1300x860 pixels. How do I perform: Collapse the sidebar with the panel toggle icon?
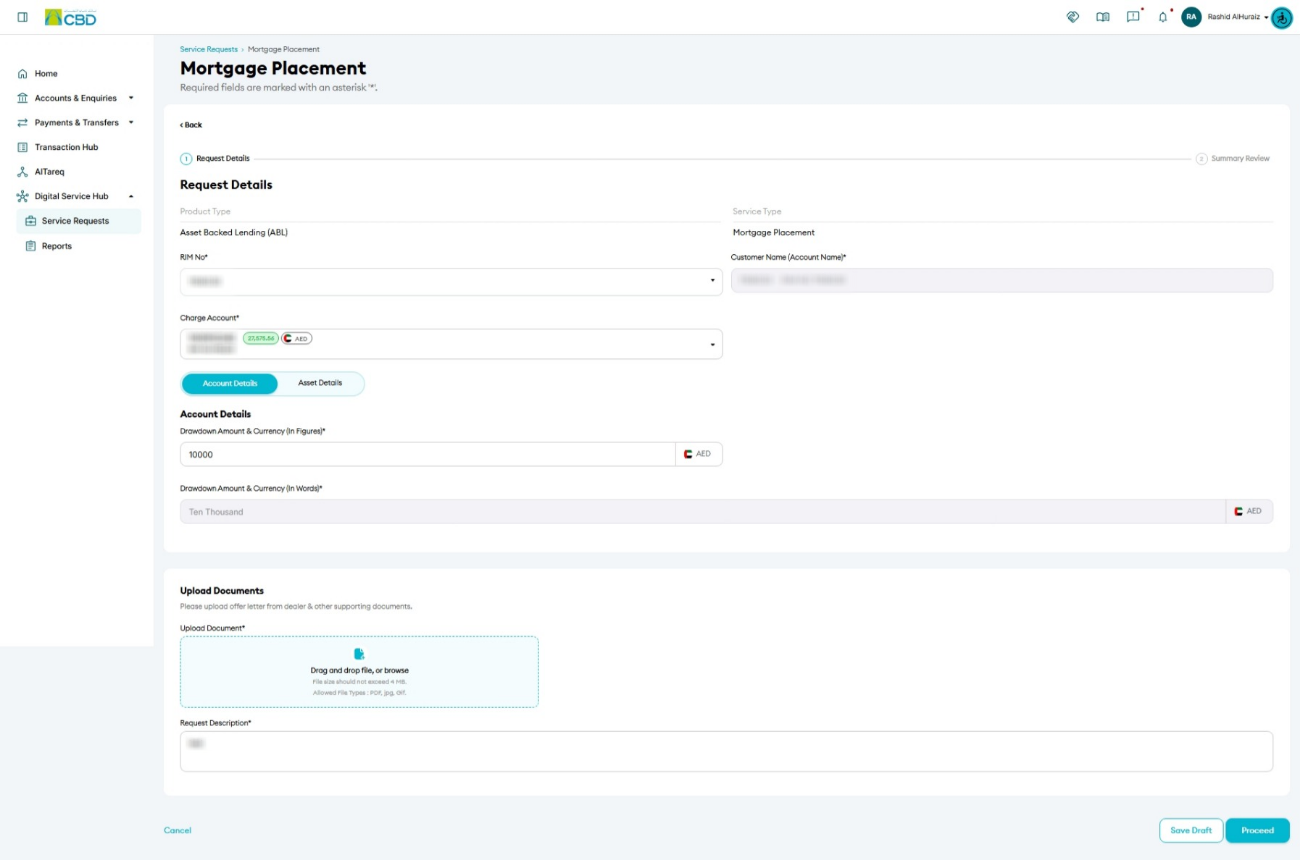click(22, 17)
